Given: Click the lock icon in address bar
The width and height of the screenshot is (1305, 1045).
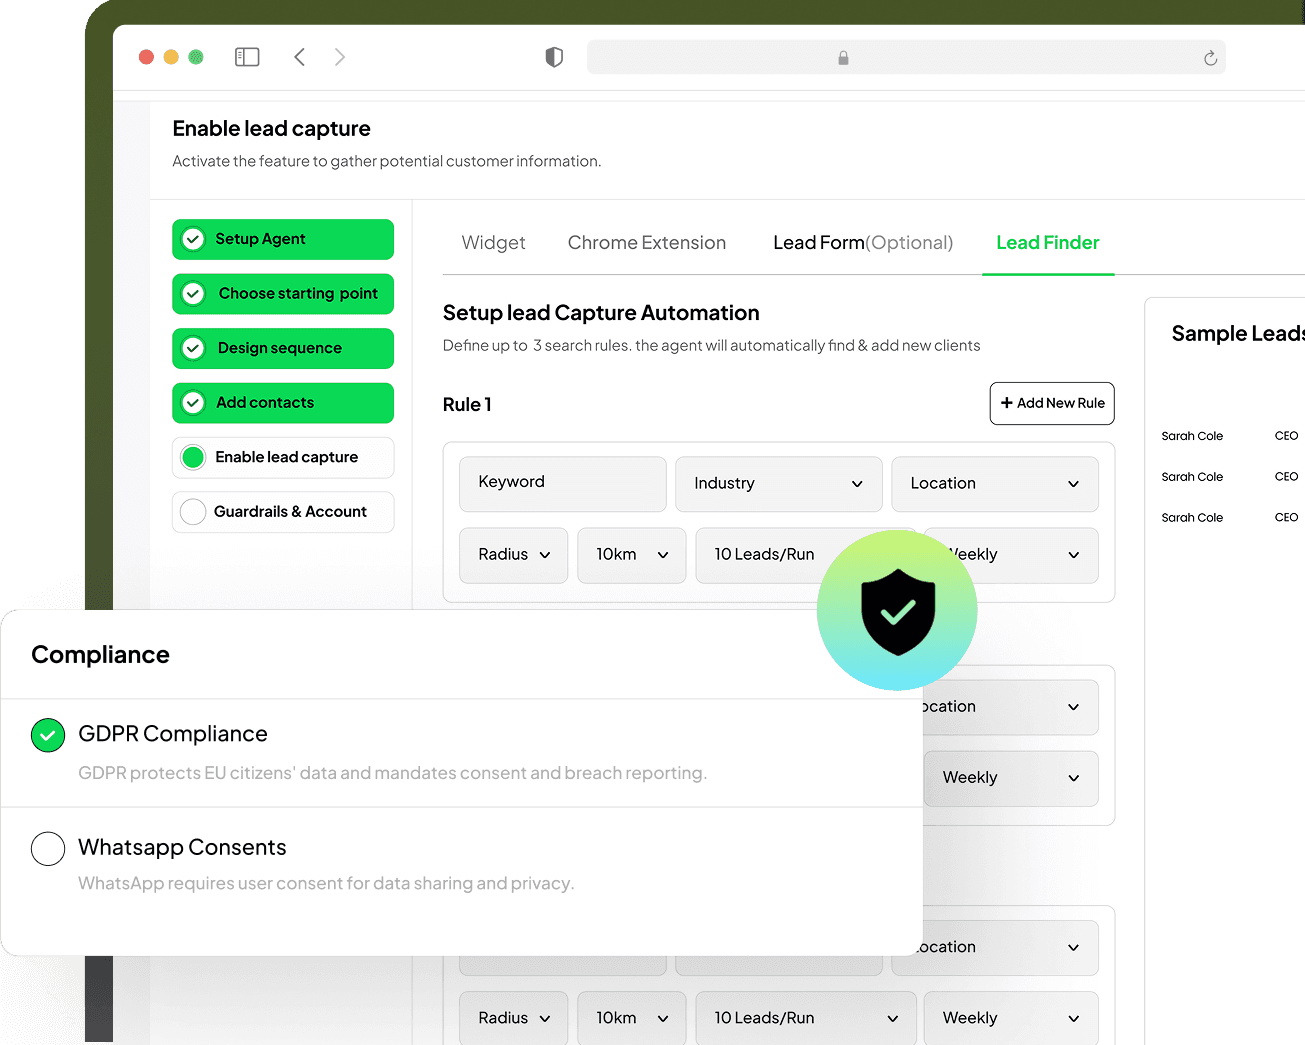Looking at the screenshot, I should pyautogui.click(x=843, y=58).
